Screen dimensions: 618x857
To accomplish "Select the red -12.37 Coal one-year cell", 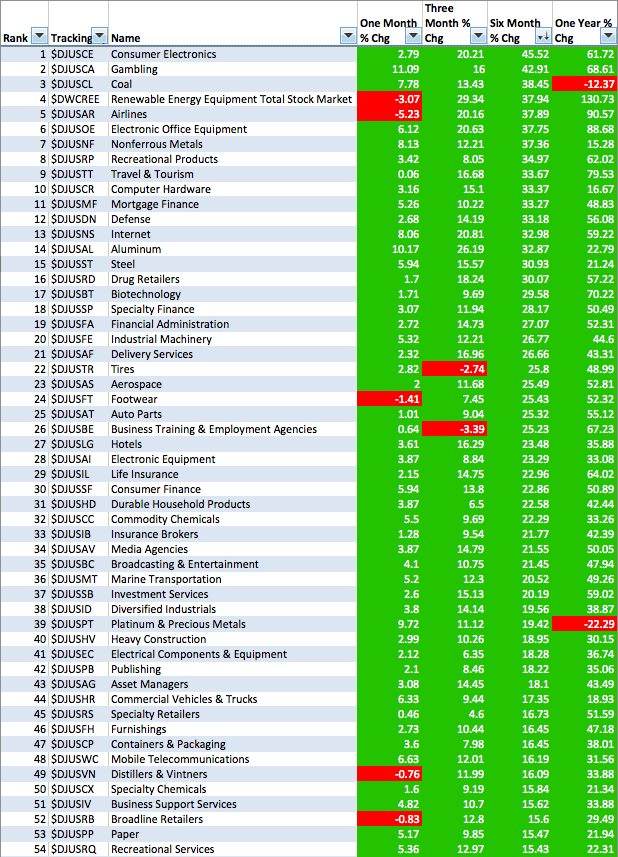I will click(x=585, y=84).
